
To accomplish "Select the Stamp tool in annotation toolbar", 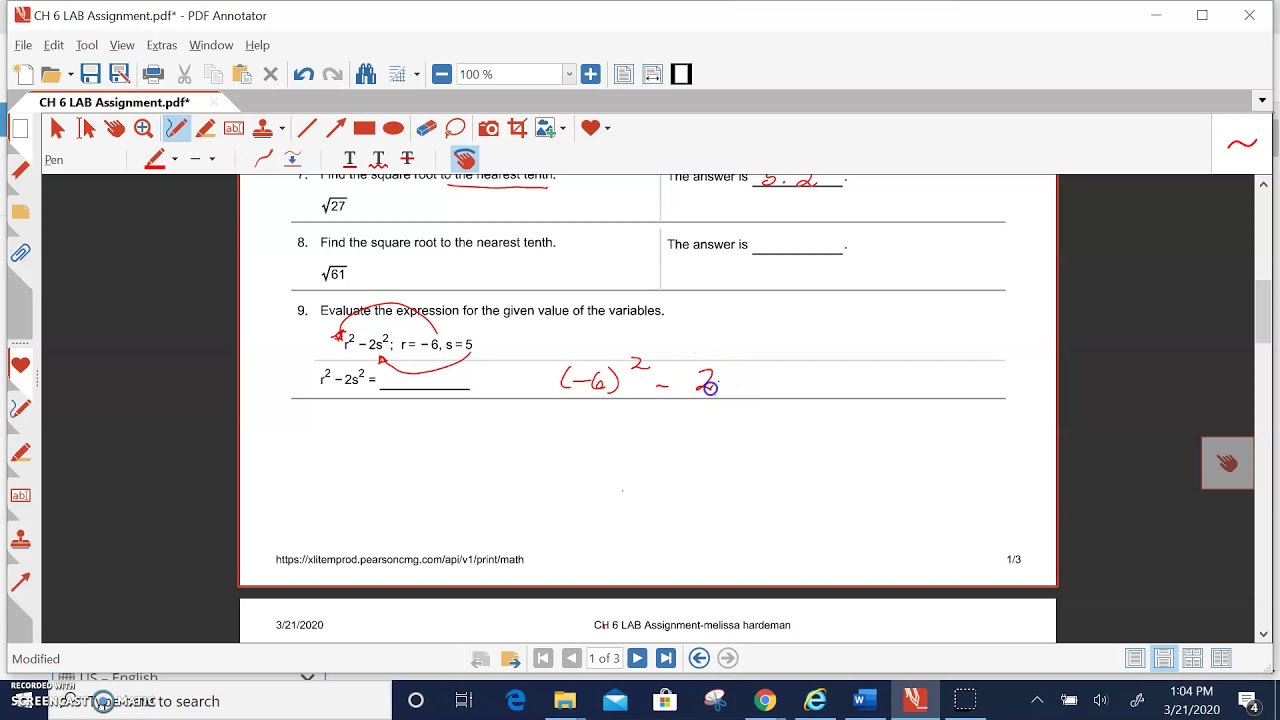I will (262, 128).
